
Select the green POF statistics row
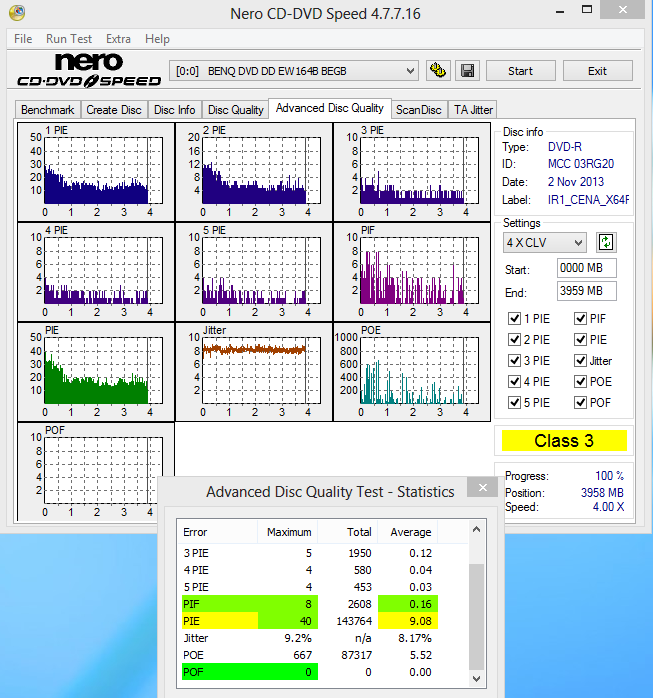(310, 672)
